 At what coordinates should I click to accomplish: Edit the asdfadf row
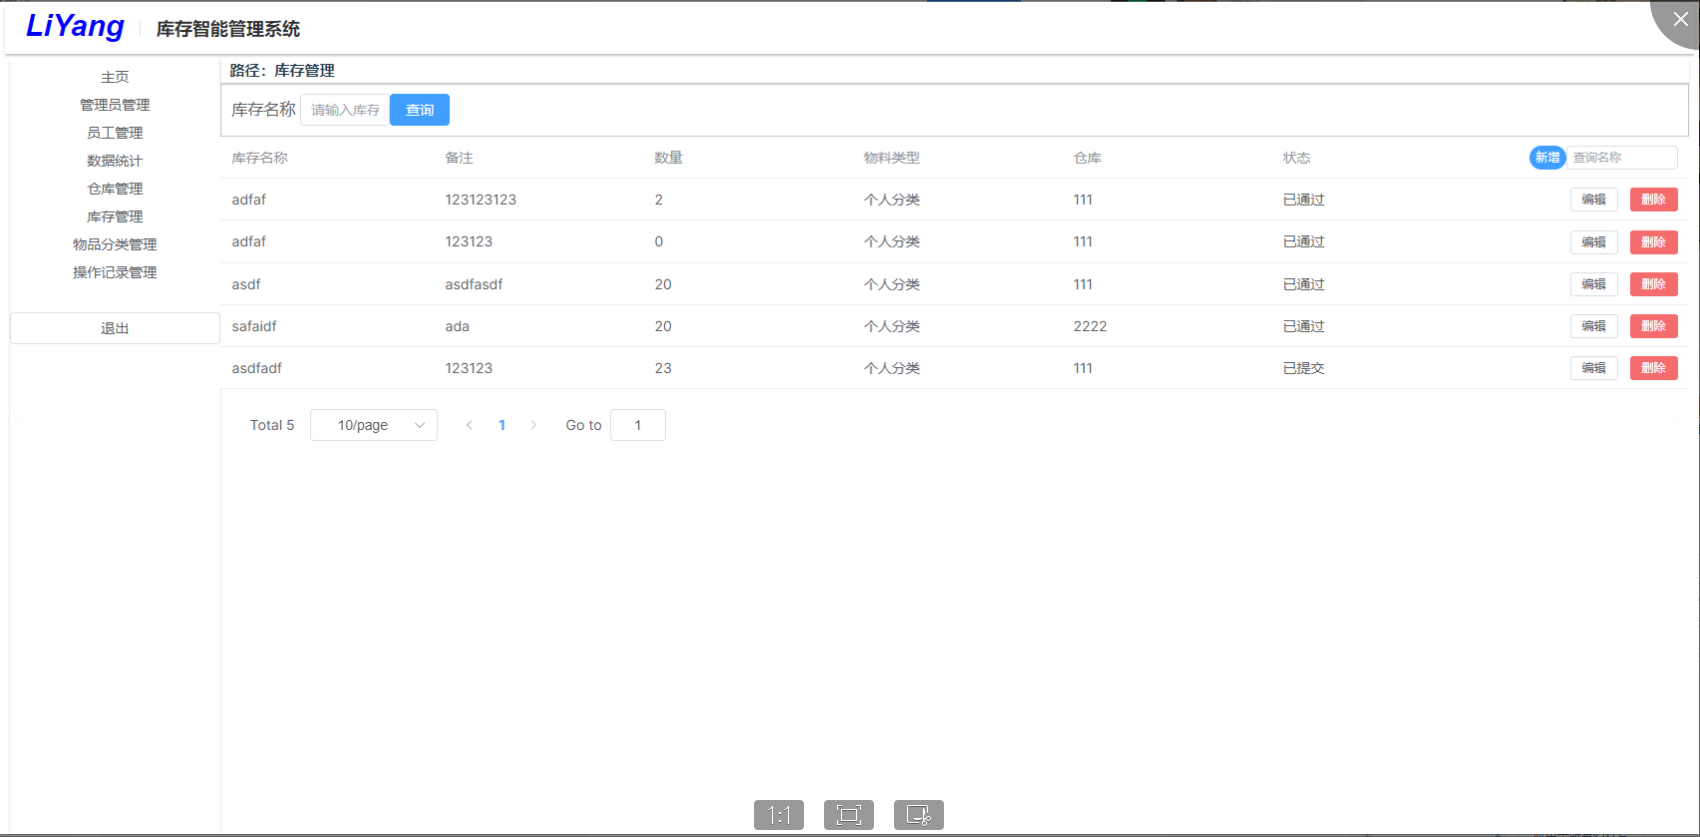(1594, 368)
